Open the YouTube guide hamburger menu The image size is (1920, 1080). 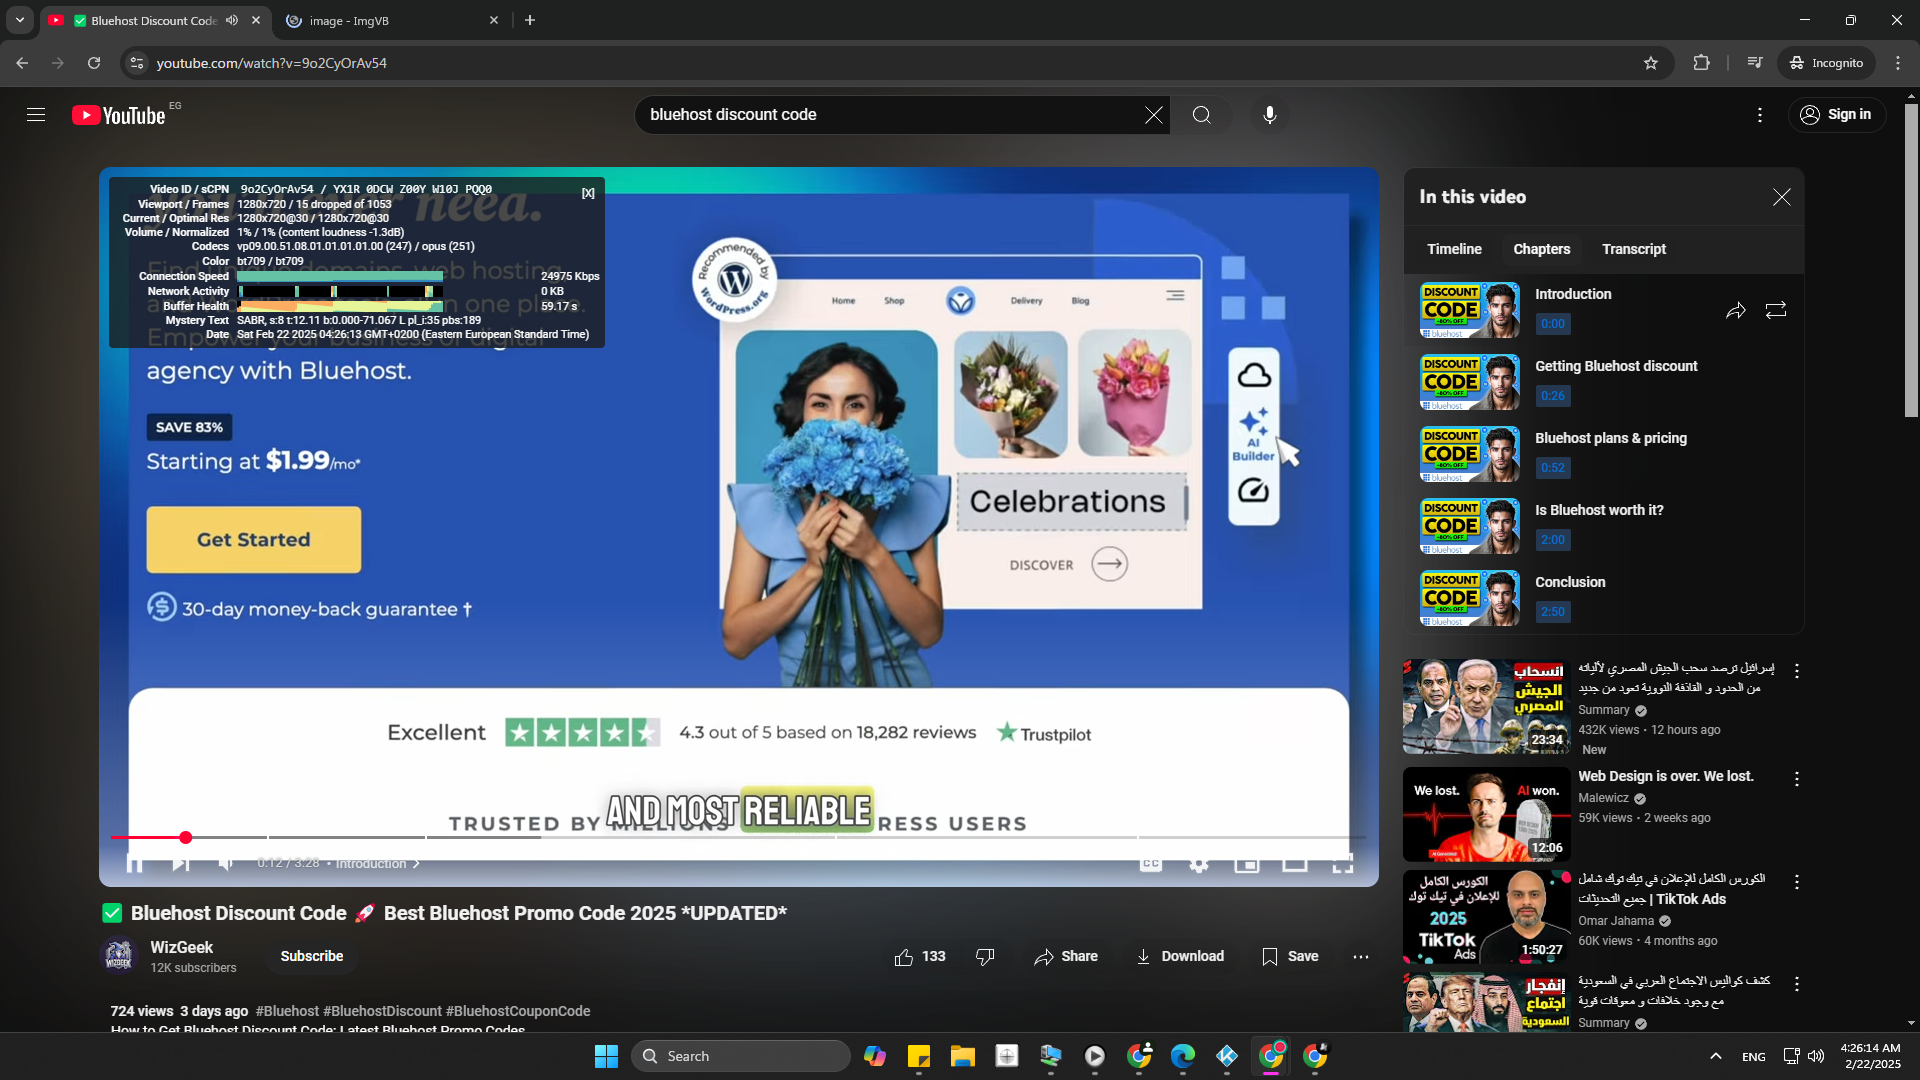tap(36, 115)
